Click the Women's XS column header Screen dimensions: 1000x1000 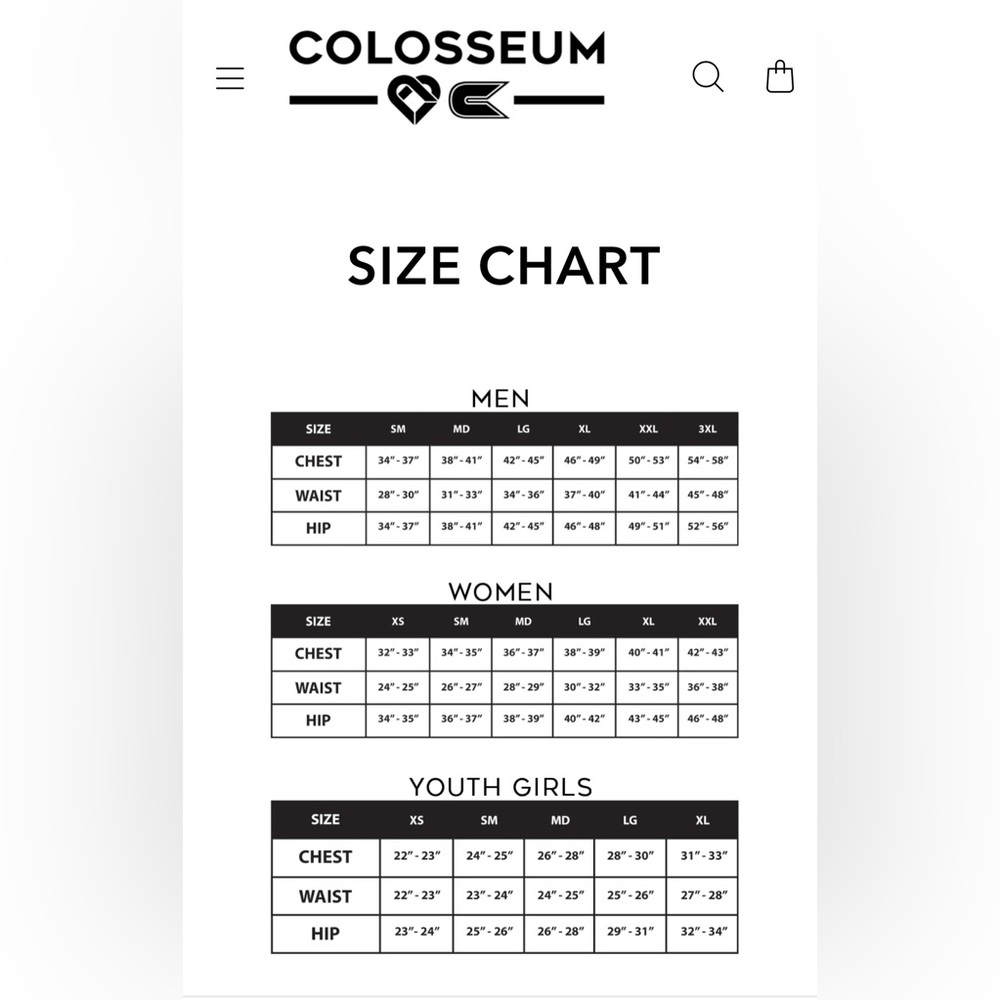coord(398,621)
